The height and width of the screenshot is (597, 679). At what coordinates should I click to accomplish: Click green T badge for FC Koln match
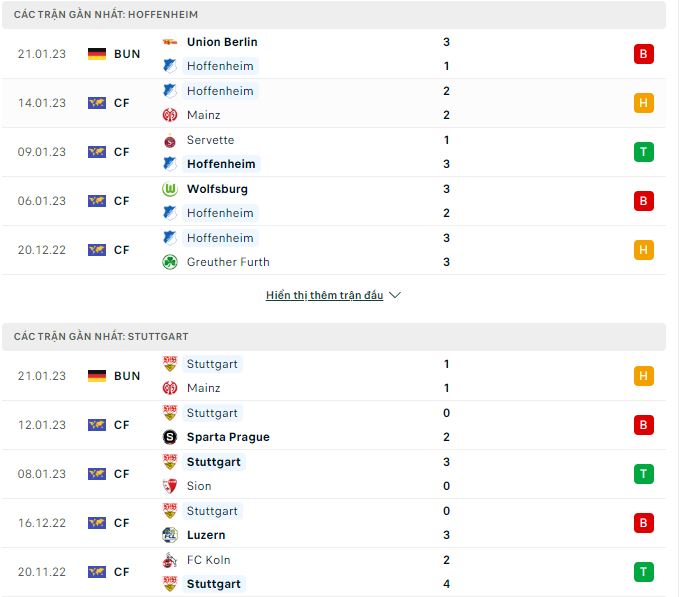pyautogui.click(x=643, y=572)
